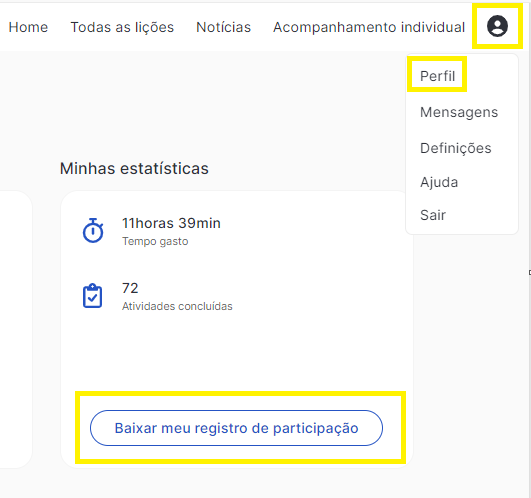Viewport: 531px width, 498px height.
Task: Click the Minhas estatísticas heading
Action: (134, 168)
